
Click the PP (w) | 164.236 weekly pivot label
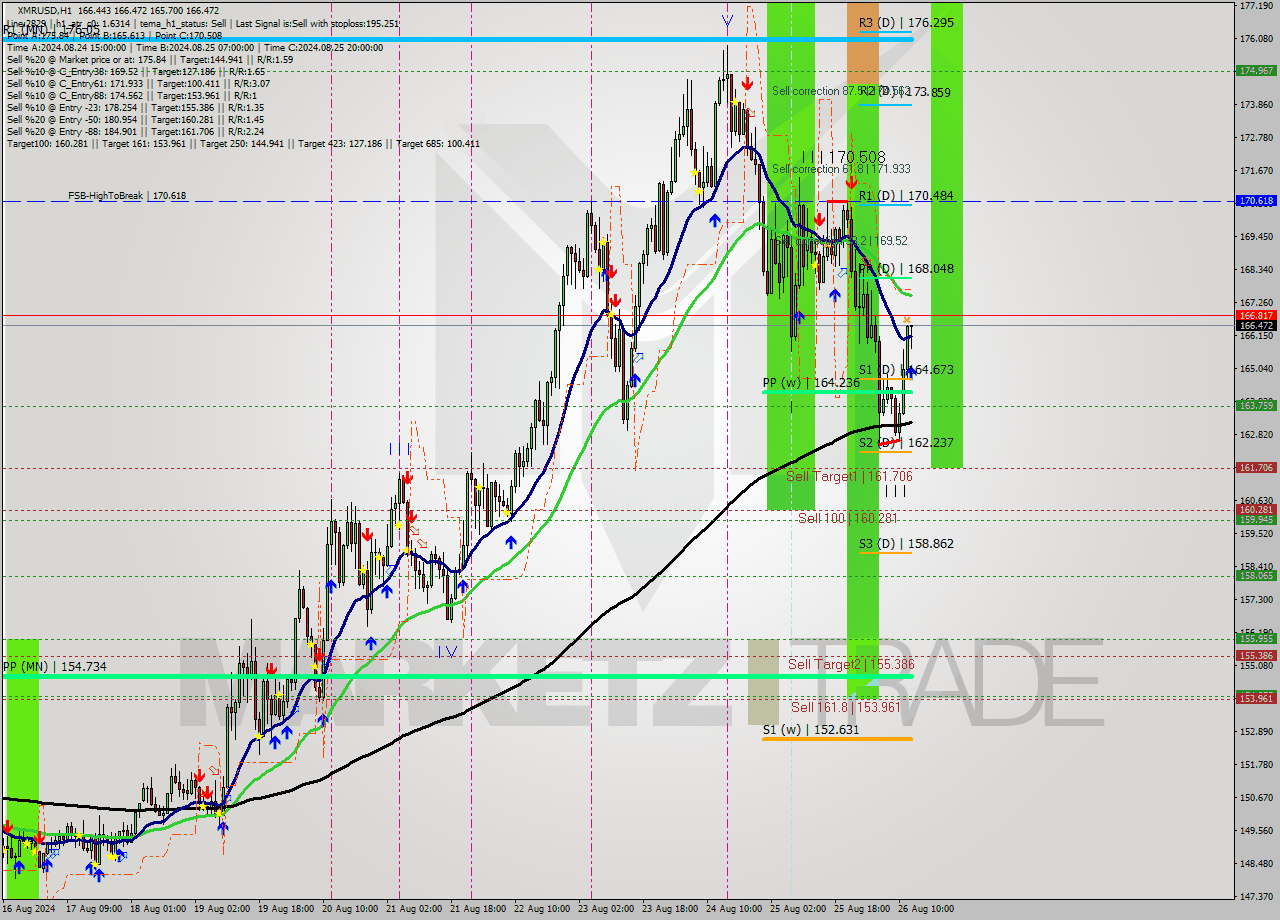point(811,383)
